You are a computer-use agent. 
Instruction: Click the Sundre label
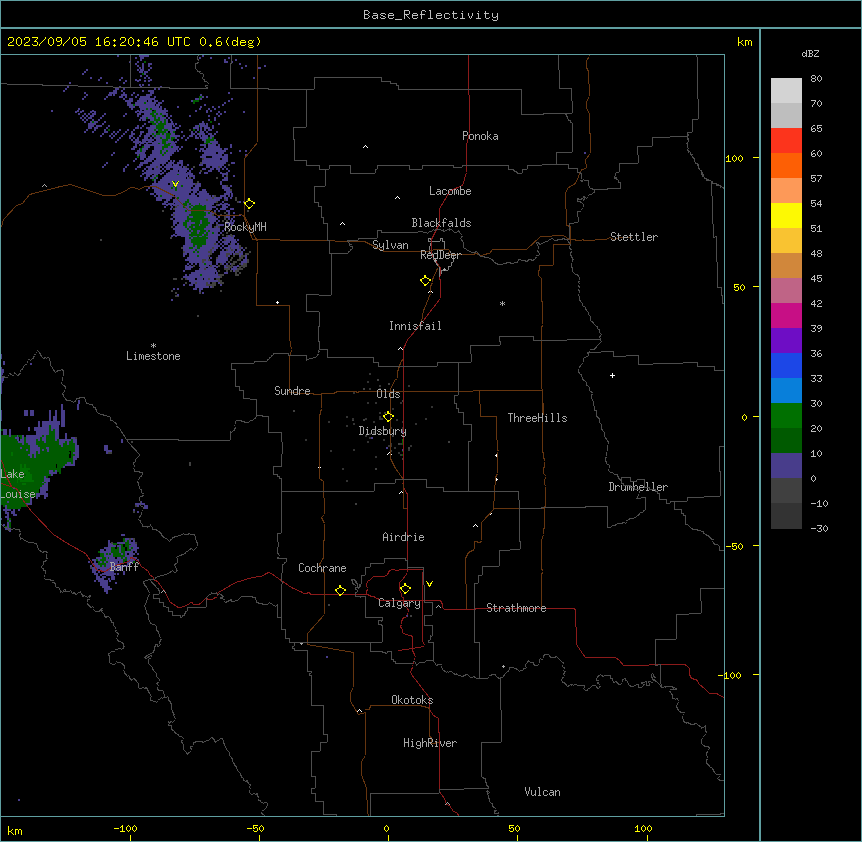pyautogui.click(x=292, y=391)
